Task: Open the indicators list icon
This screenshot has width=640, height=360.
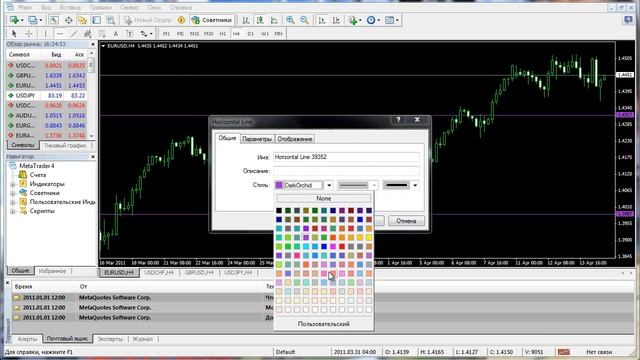Action: [353, 20]
